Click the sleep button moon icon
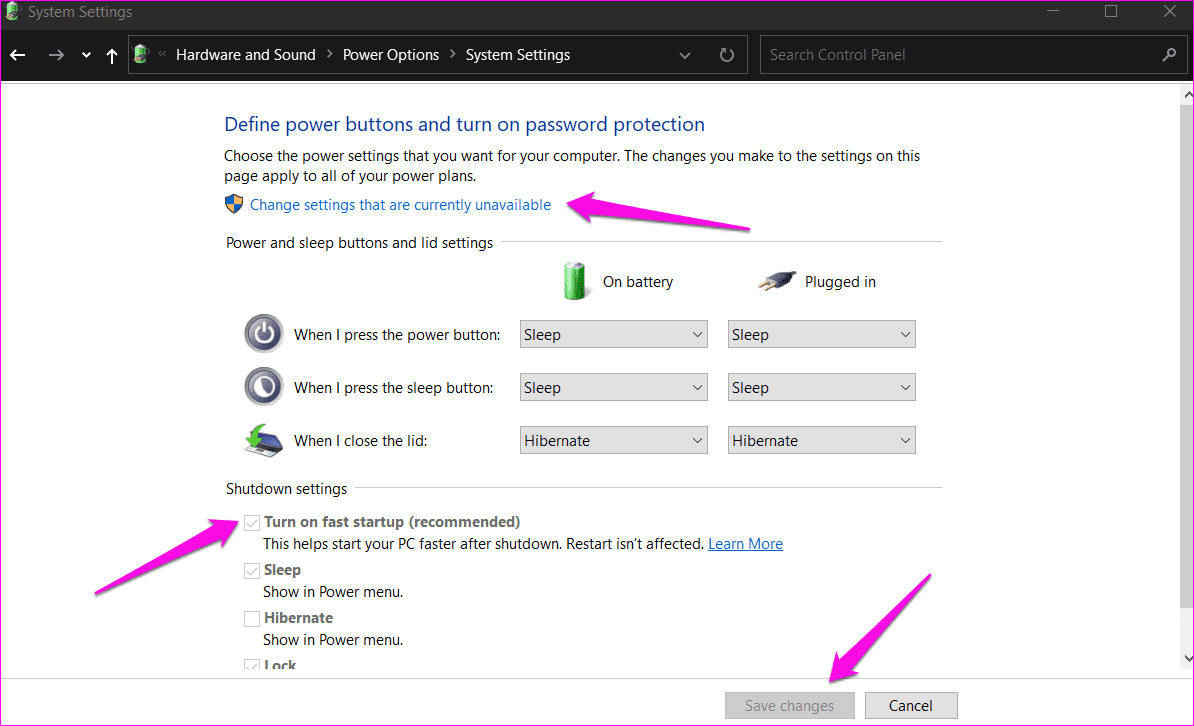 pos(263,387)
